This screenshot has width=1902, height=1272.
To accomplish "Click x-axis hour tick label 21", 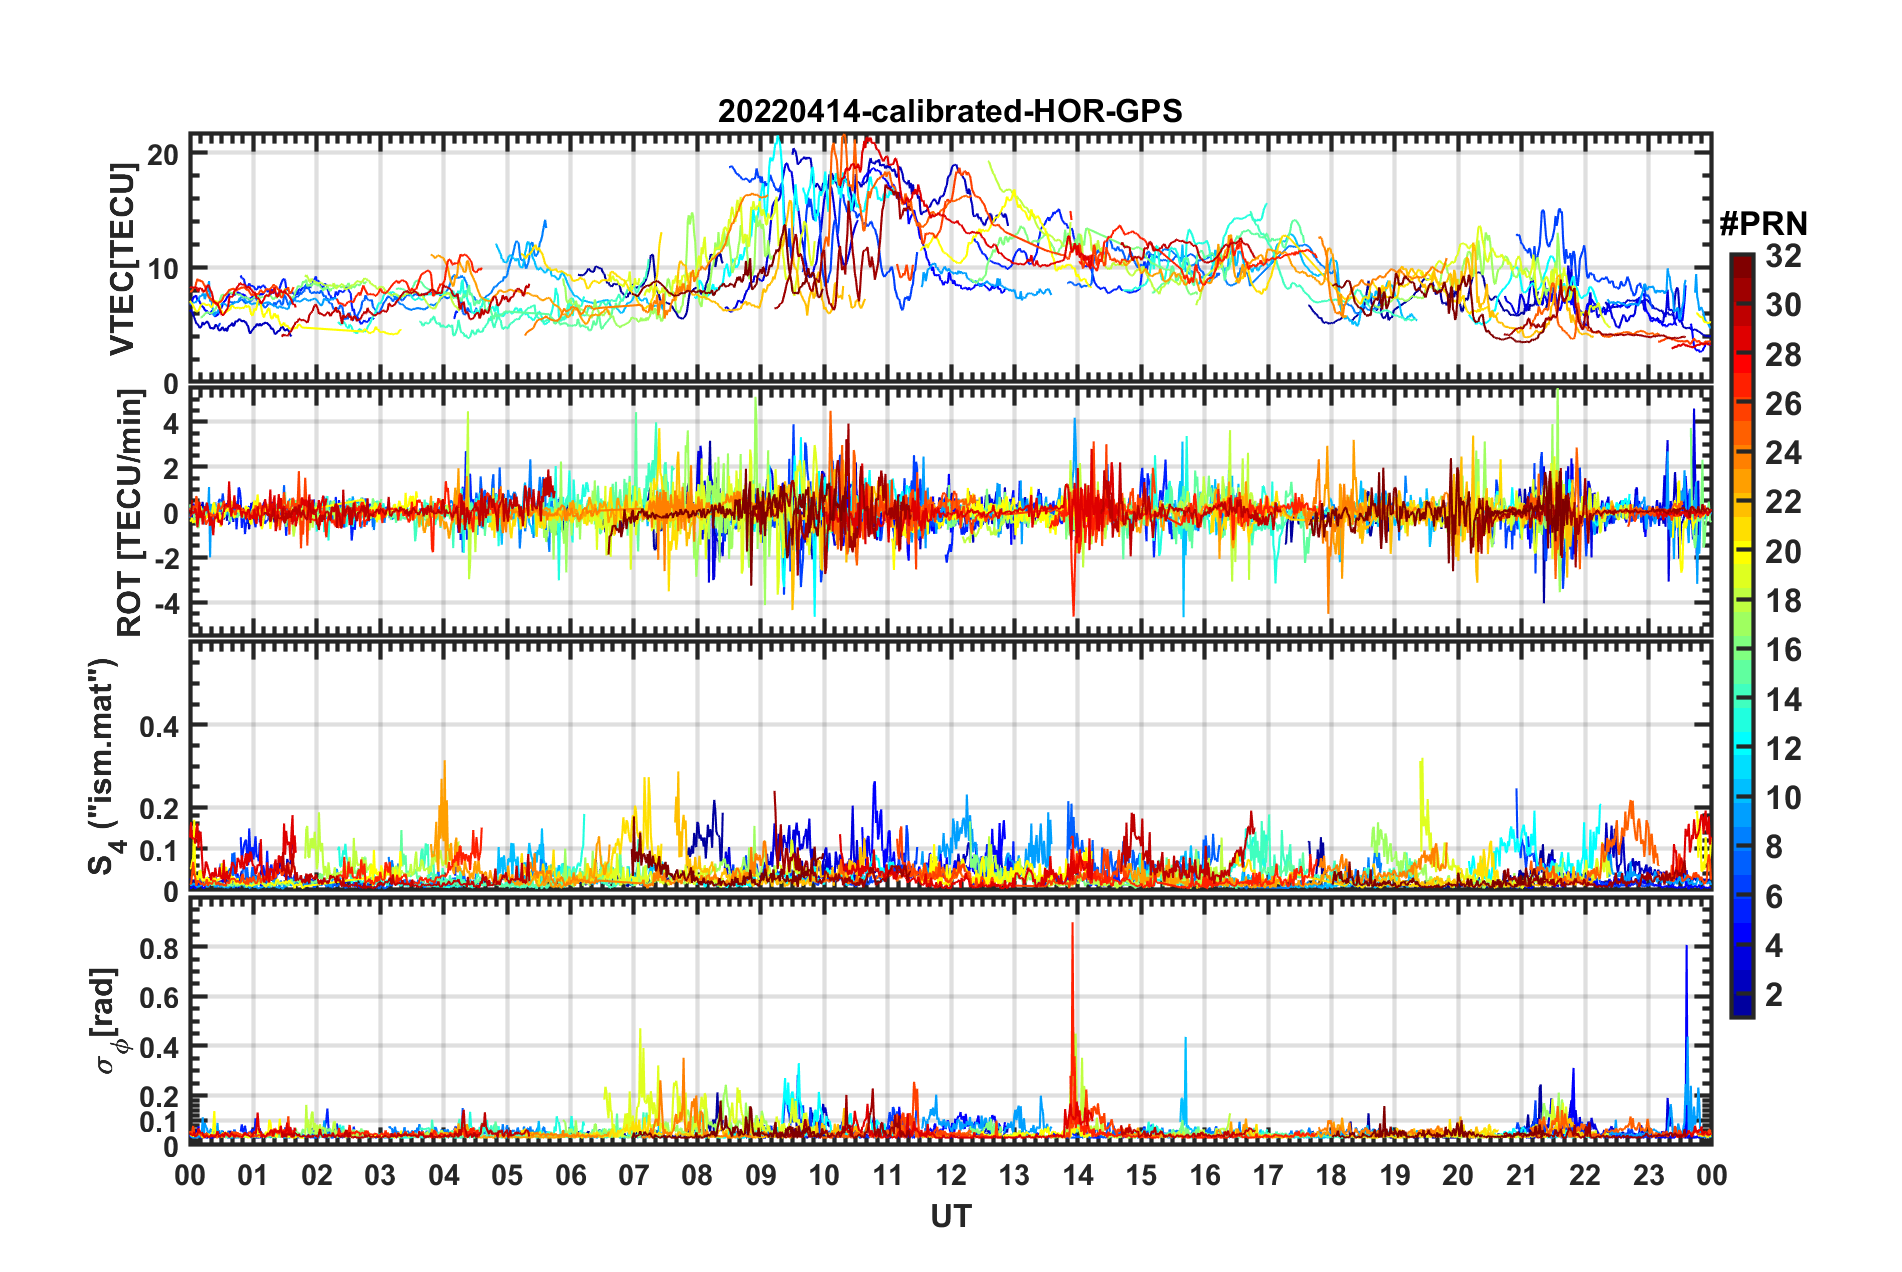I will click(1522, 1175).
